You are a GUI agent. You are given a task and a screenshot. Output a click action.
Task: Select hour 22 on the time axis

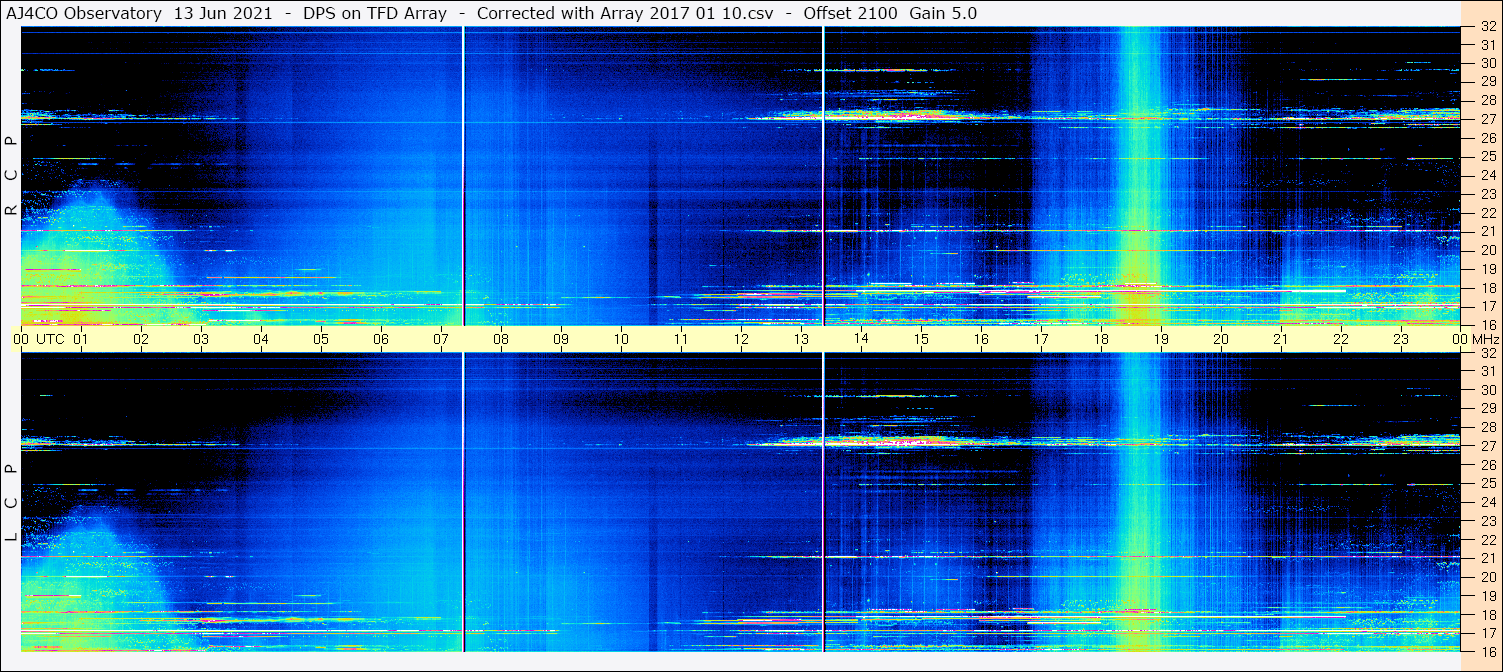tap(1341, 339)
